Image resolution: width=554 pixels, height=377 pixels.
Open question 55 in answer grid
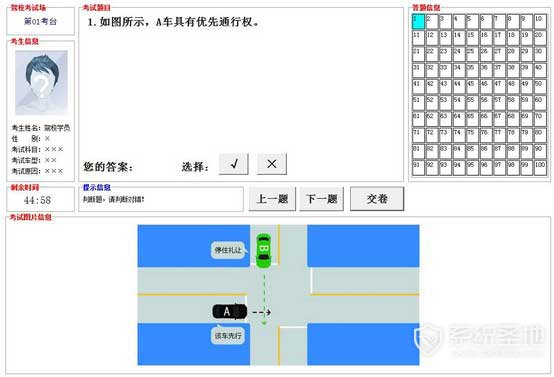tap(472, 103)
